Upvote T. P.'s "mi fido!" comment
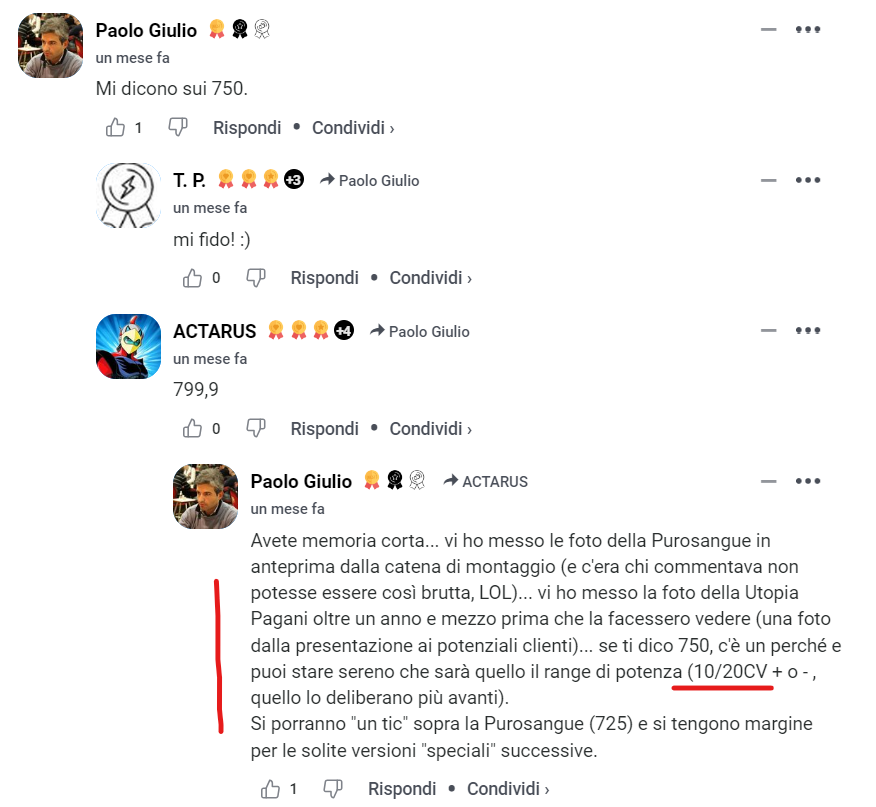 (x=192, y=278)
